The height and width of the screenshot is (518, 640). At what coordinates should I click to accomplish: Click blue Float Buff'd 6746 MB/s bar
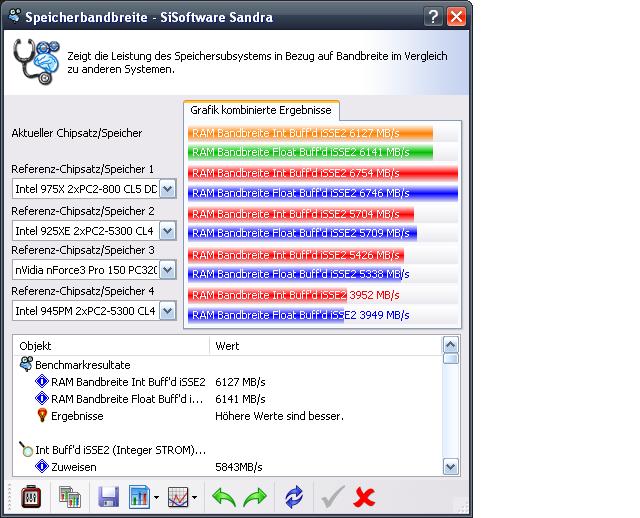(x=323, y=193)
